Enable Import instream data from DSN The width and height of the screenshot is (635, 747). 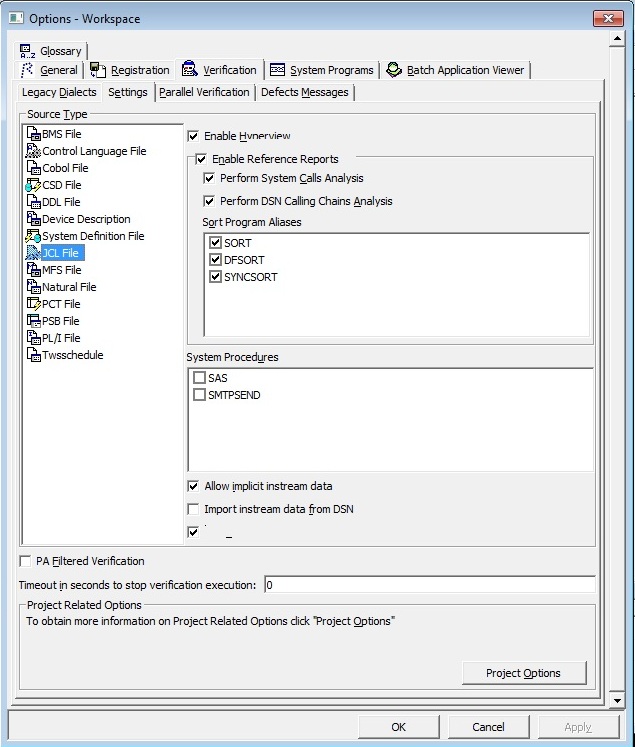tap(193, 509)
